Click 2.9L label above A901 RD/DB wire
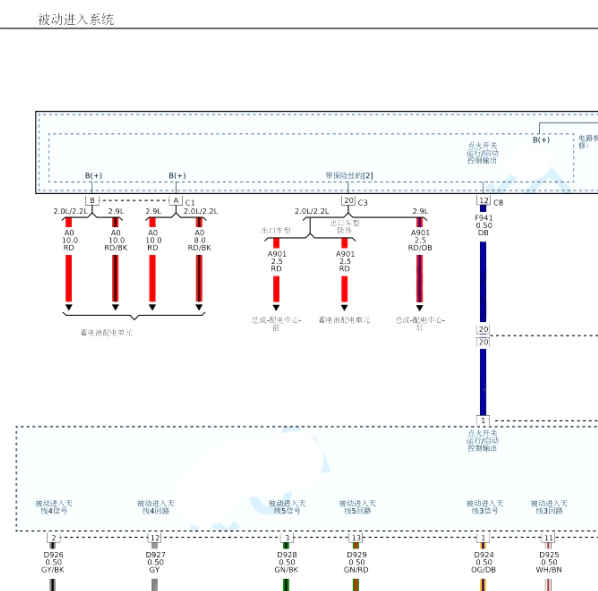Screen dimensions: 598x591 click(x=420, y=211)
